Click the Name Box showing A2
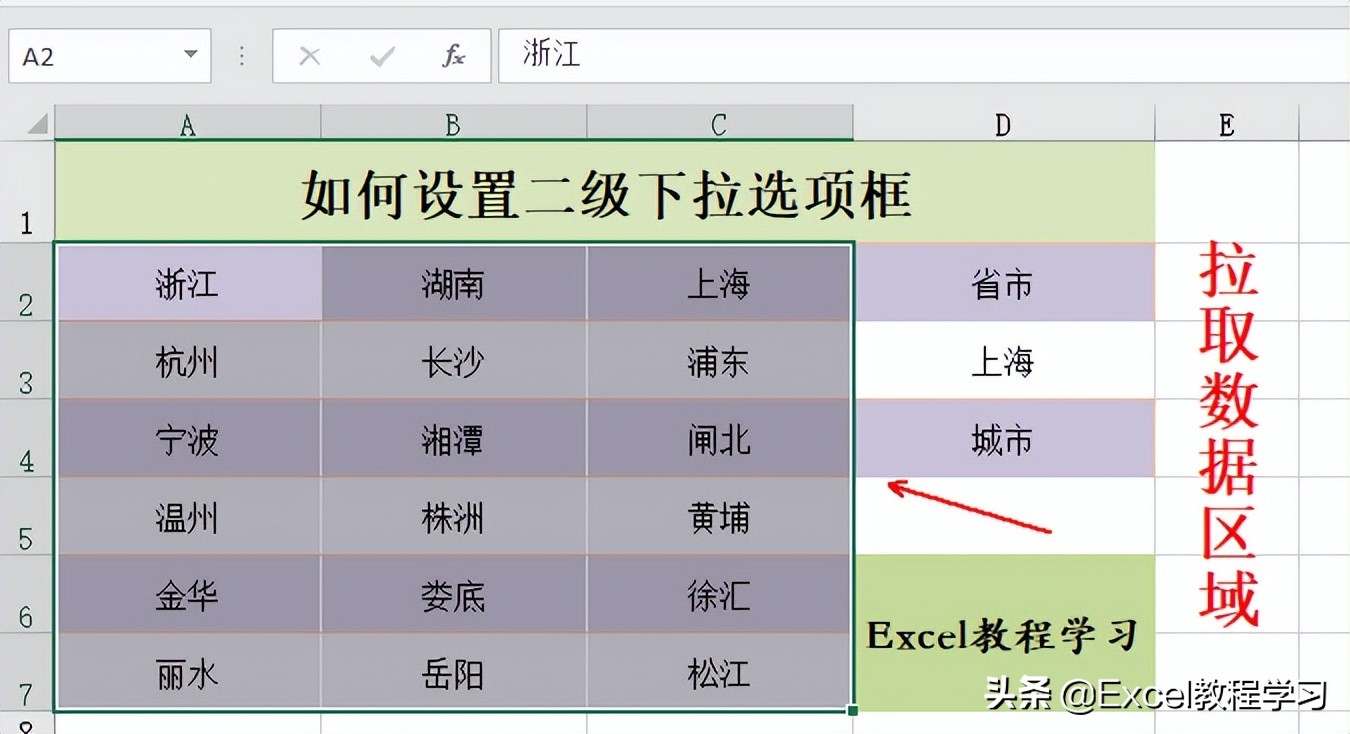Viewport: 1350px width, 734px height. [x=110, y=55]
